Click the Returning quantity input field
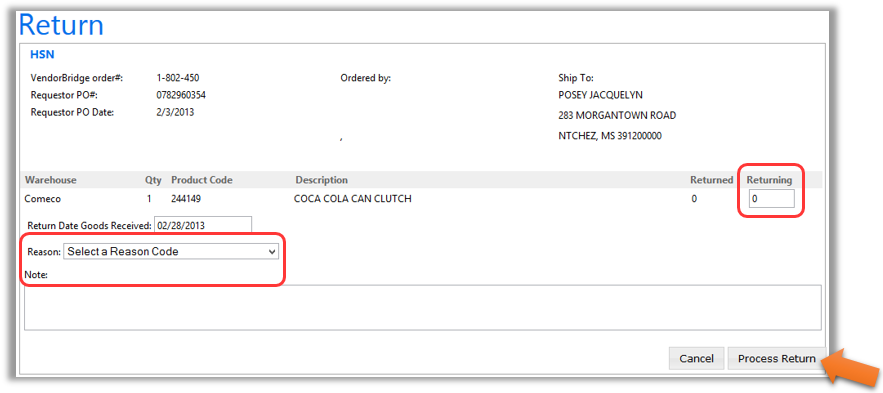The height and width of the screenshot is (393, 883). click(771, 199)
